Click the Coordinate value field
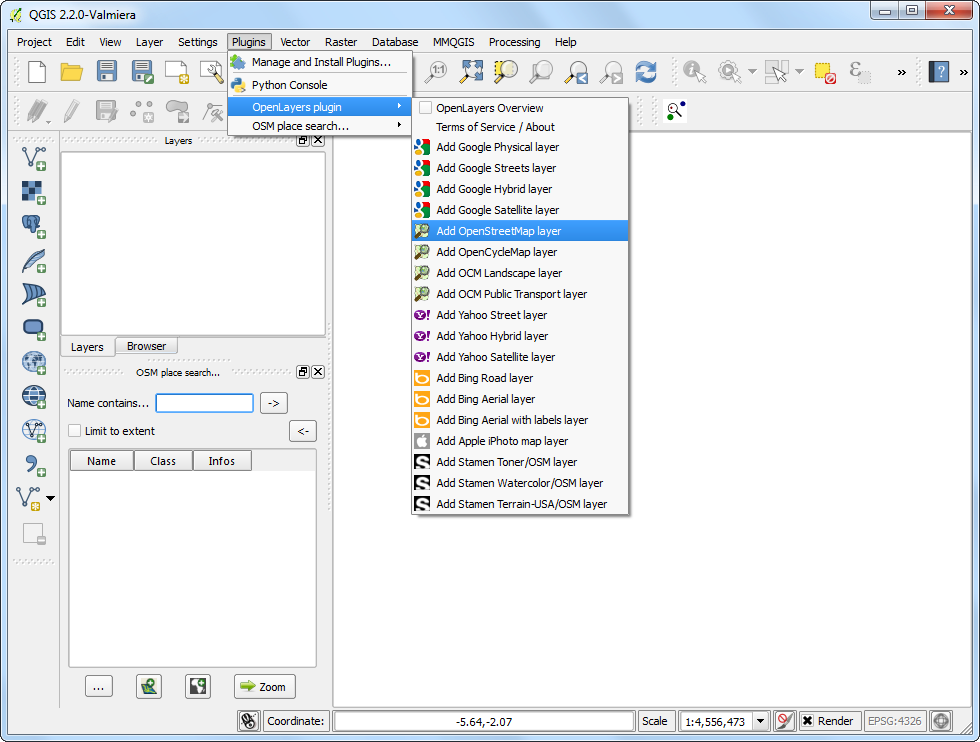The height and width of the screenshot is (742, 980). point(484,721)
